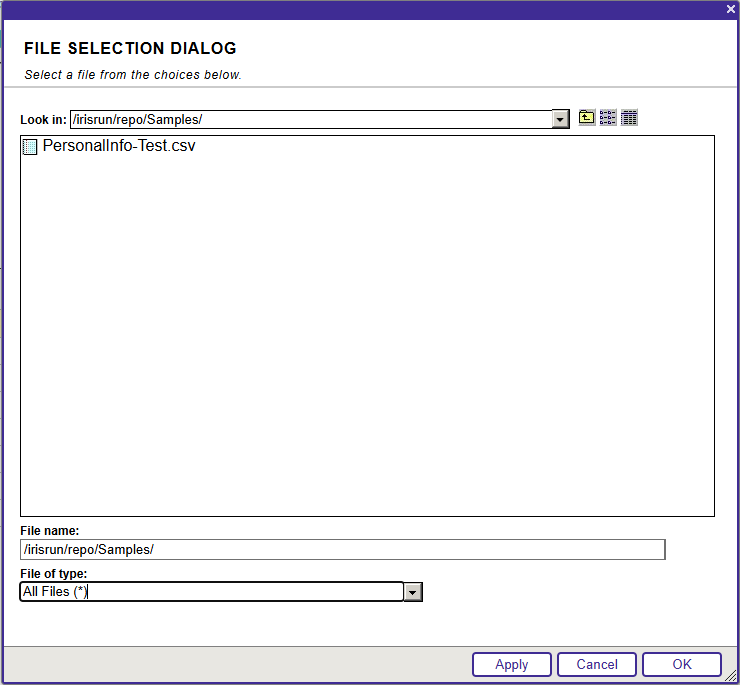Click the File name text field
740x685 pixels.
pos(342,550)
